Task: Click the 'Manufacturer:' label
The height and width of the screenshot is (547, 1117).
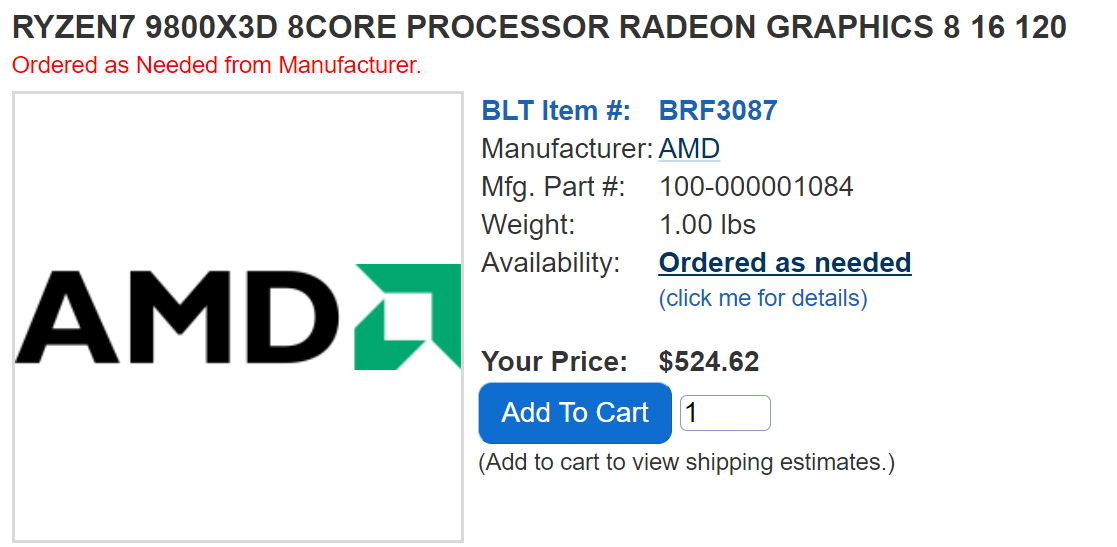Action: click(567, 149)
